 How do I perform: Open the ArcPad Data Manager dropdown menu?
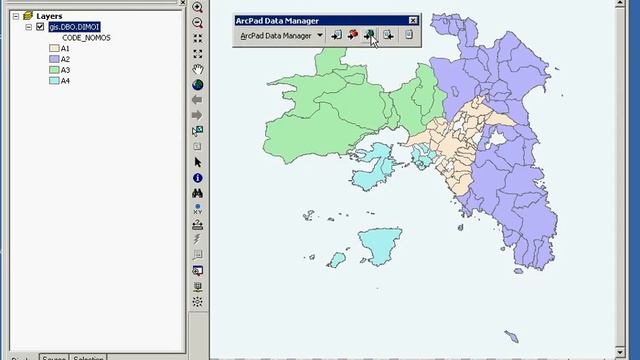pyautogui.click(x=320, y=36)
